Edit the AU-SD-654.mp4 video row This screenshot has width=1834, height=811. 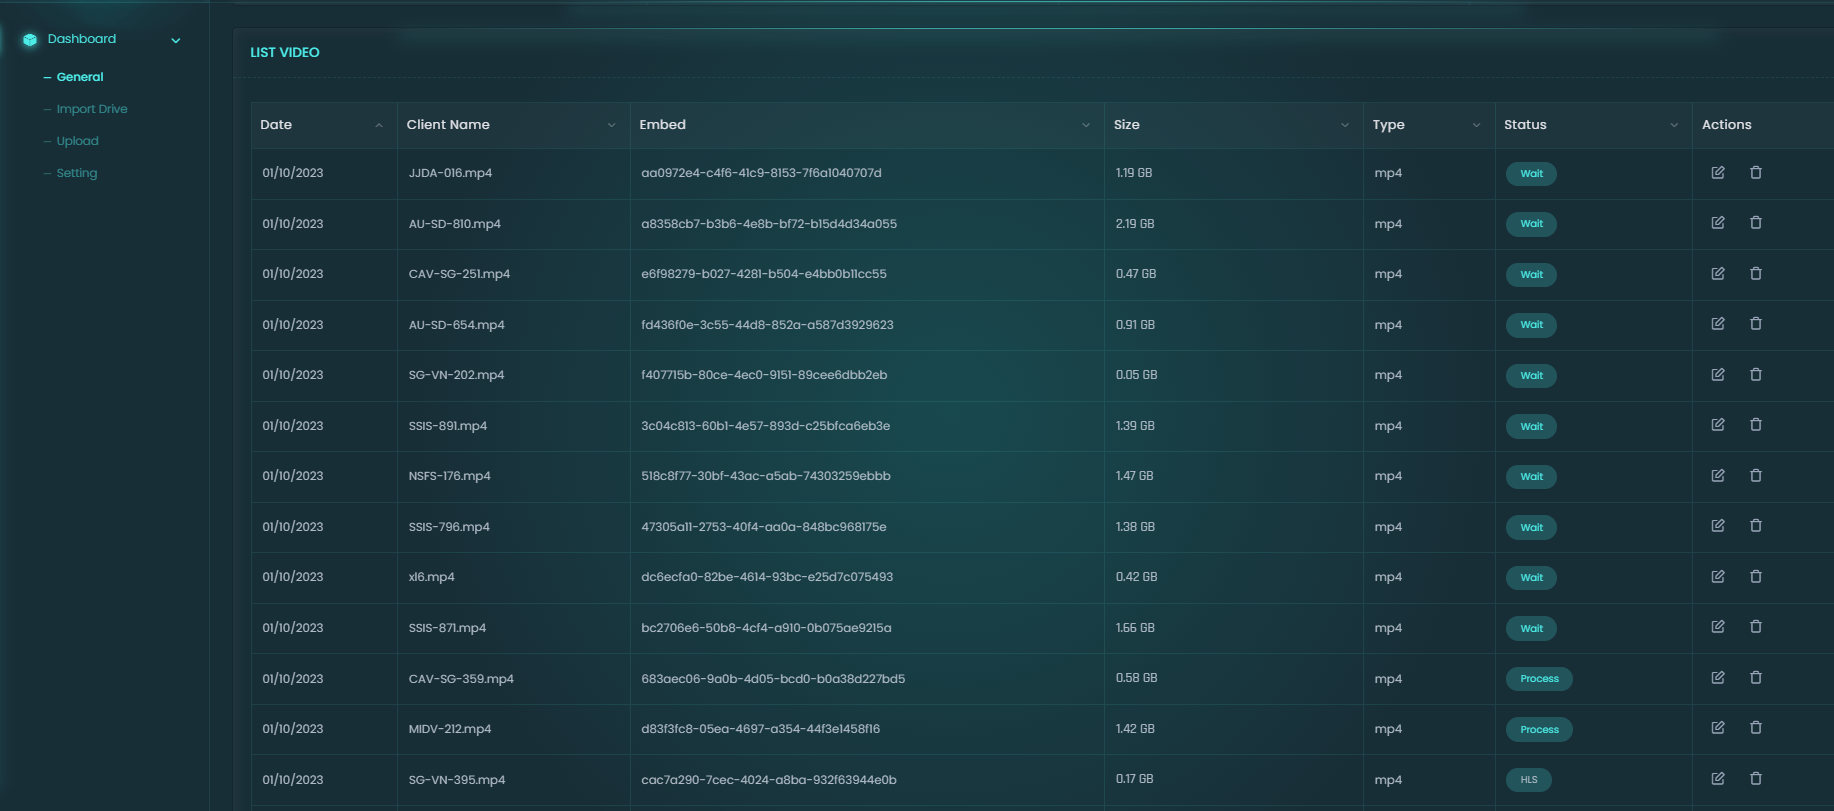click(1718, 324)
